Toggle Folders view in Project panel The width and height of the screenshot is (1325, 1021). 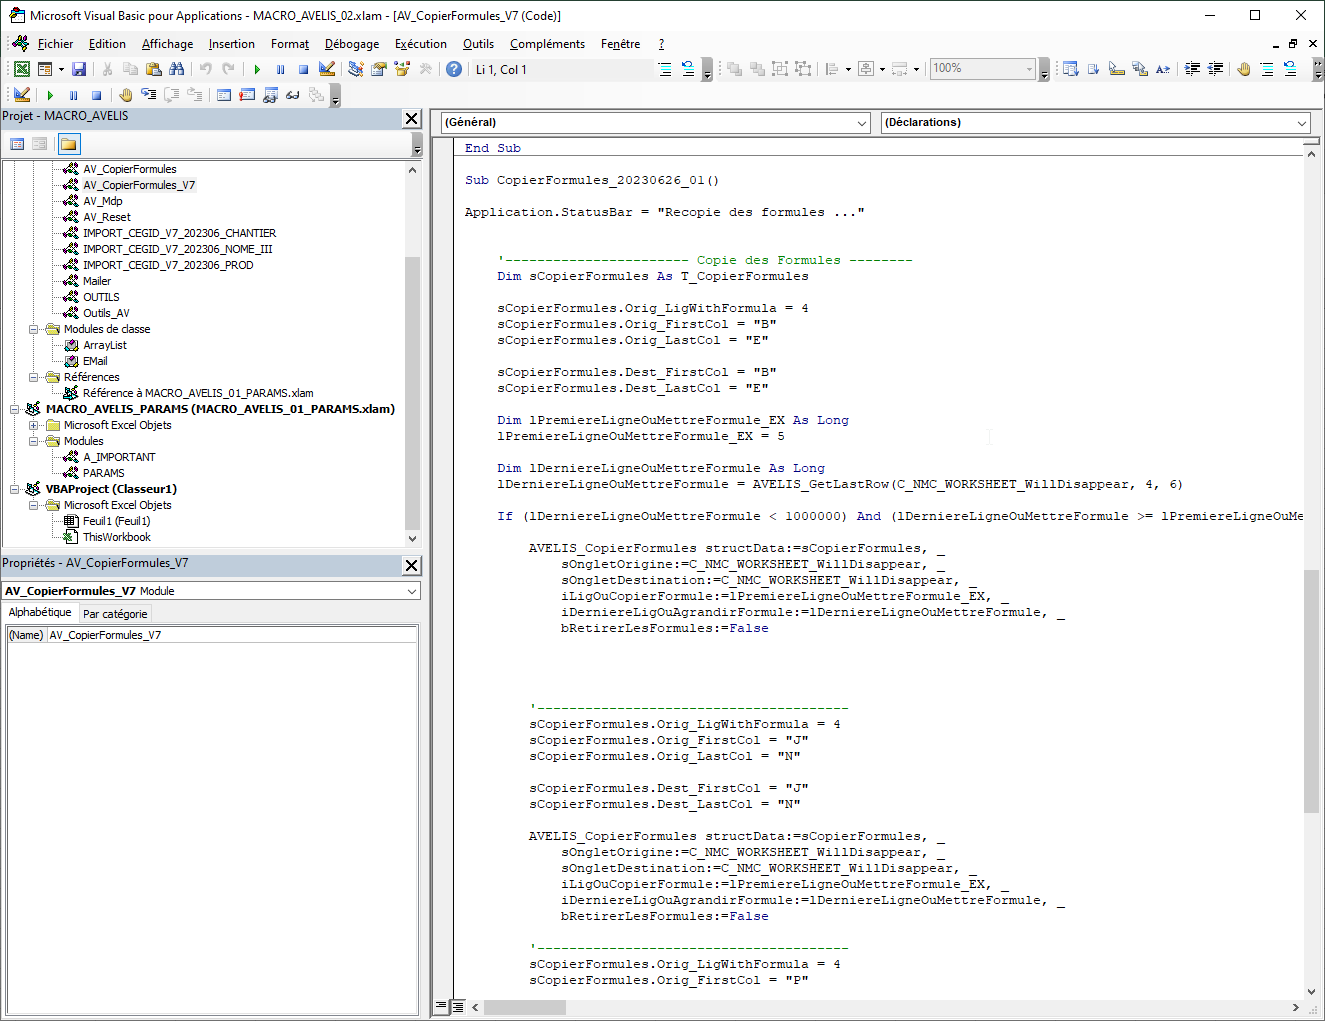(68, 144)
